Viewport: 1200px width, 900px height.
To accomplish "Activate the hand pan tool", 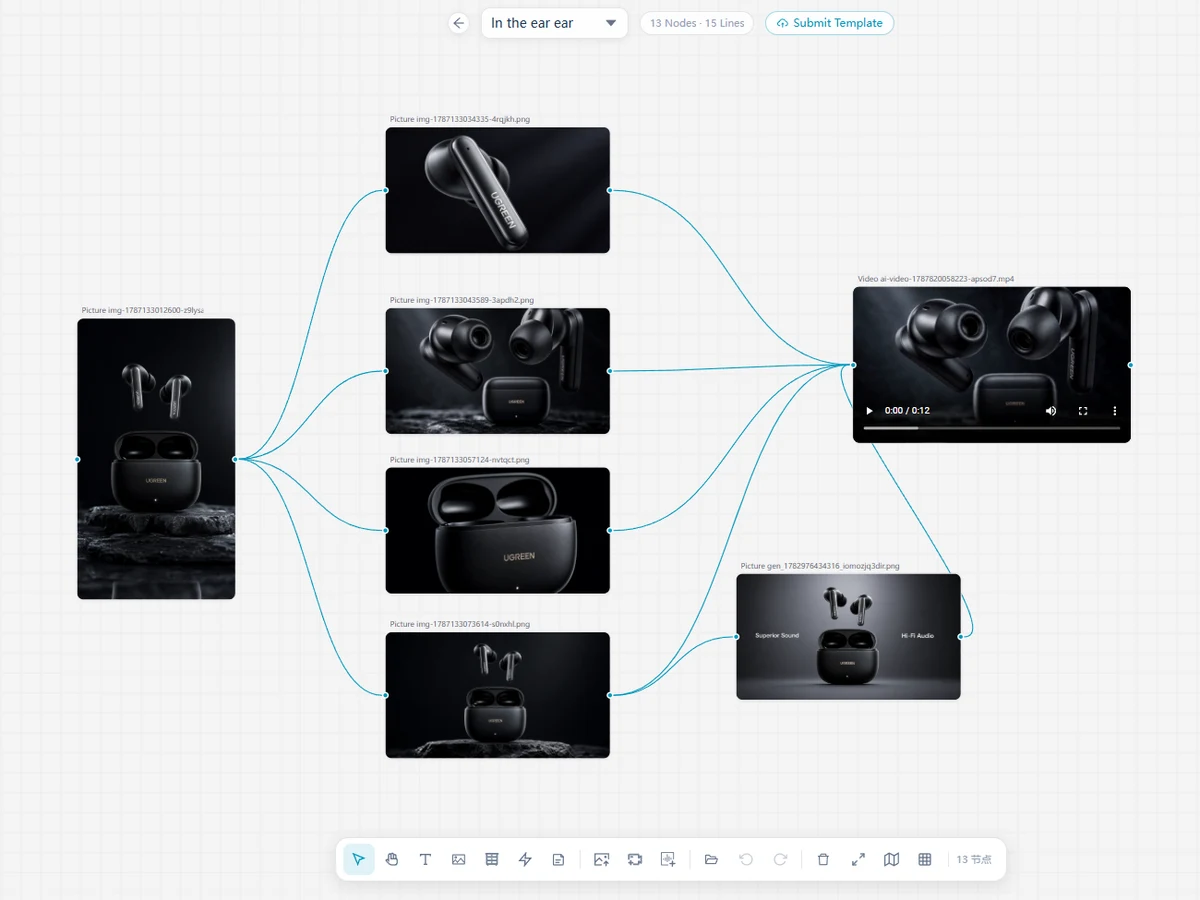I will click(x=392, y=859).
